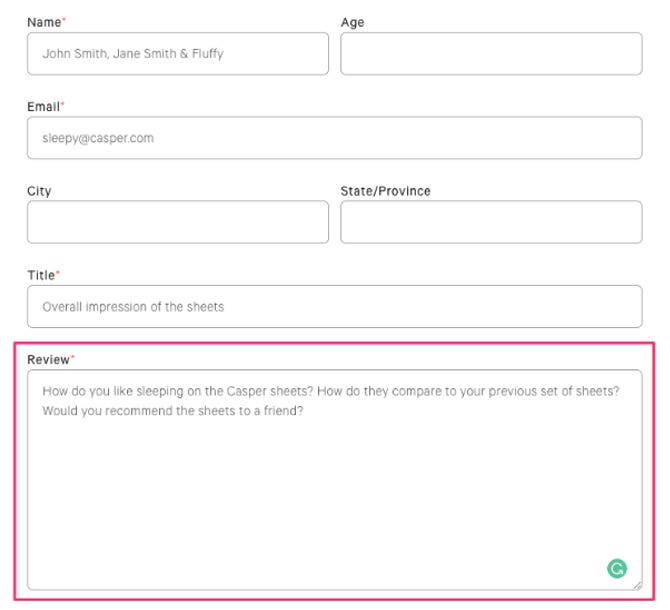The image size is (670, 610).
Task: Click inside the Review text area
Action: [x=335, y=480]
